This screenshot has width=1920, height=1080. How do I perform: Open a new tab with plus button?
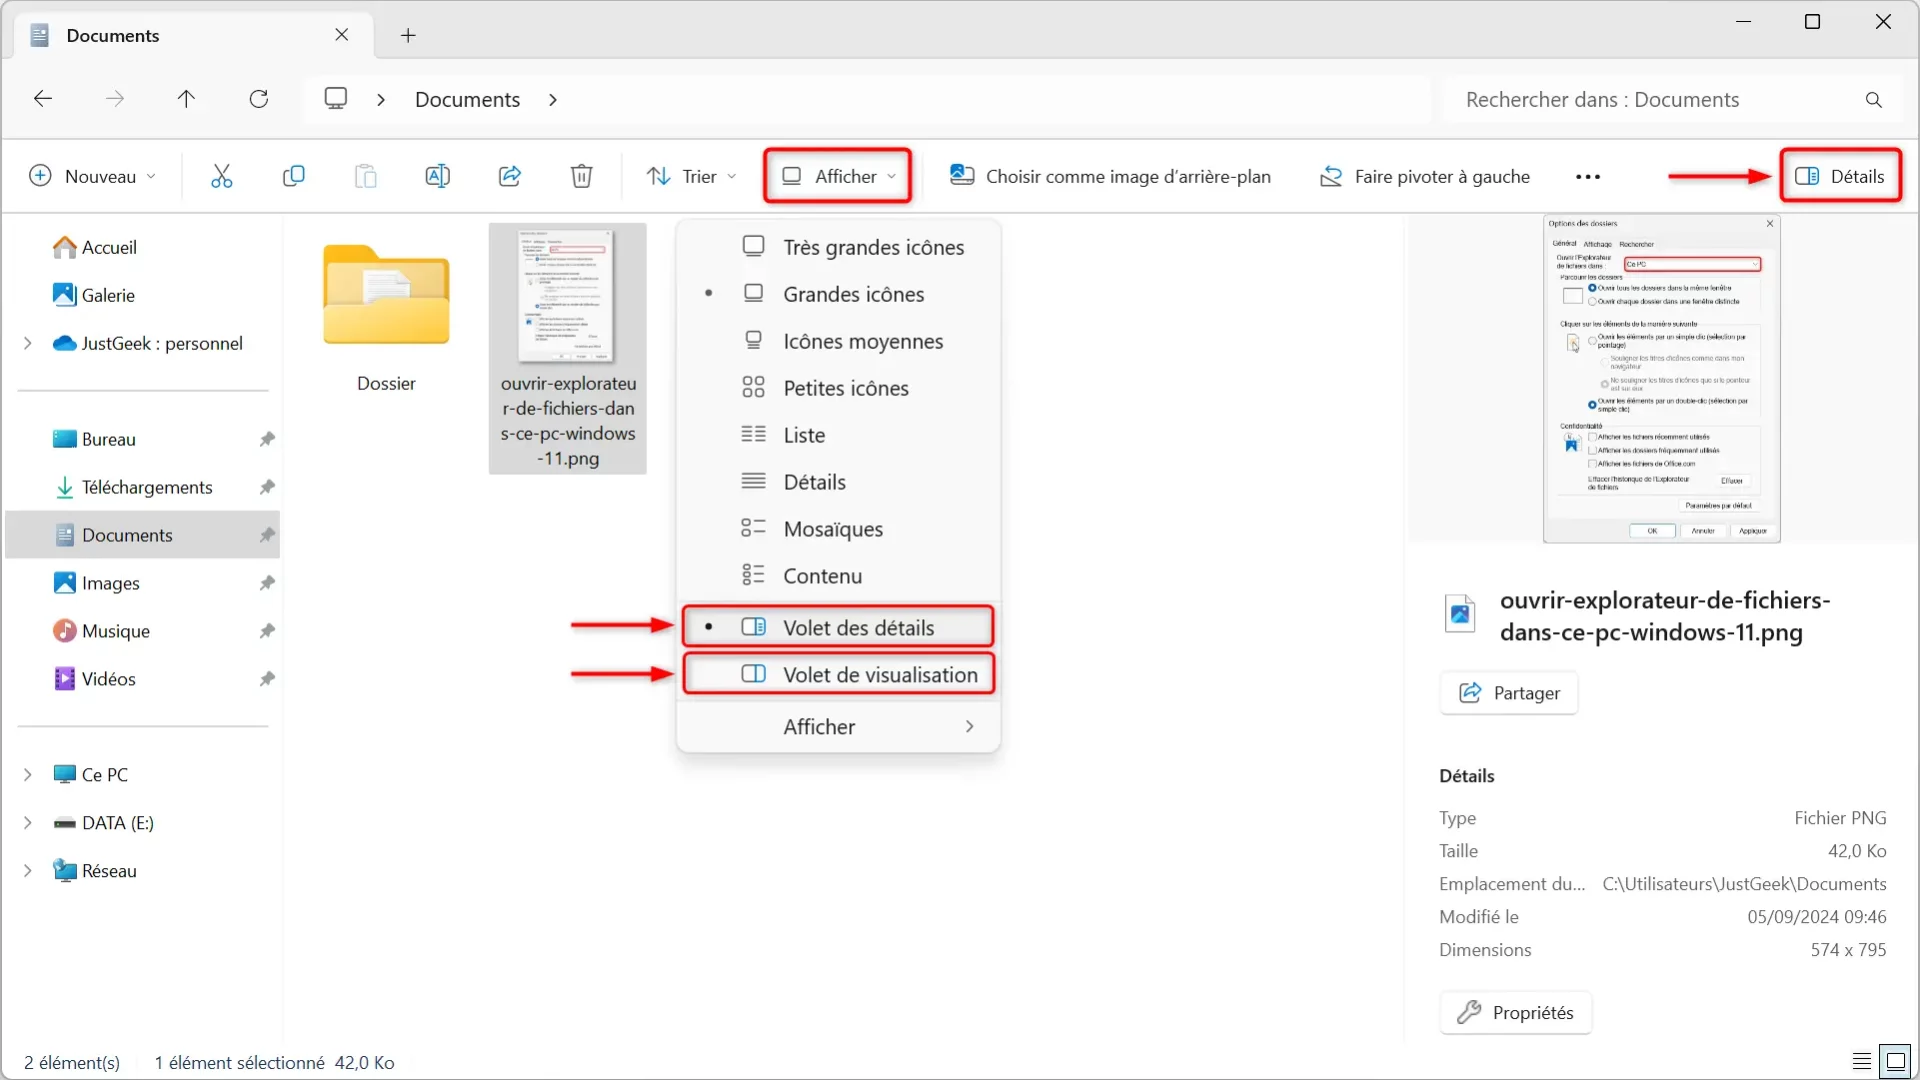[408, 36]
